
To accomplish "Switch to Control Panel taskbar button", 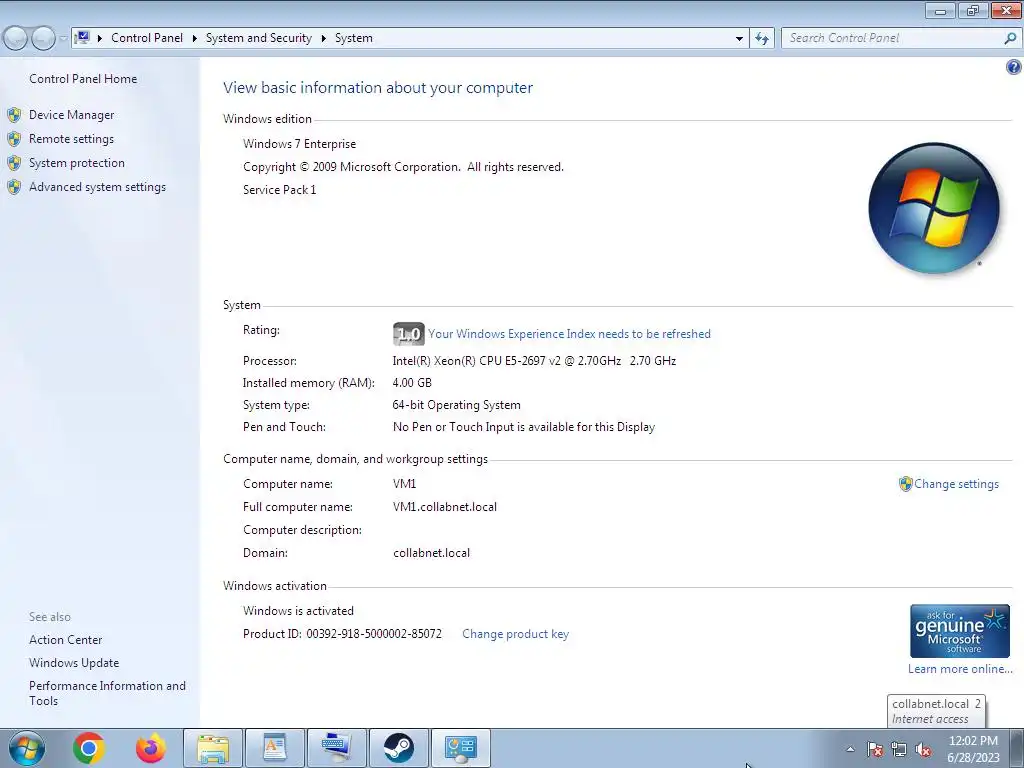I will (x=461, y=748).
